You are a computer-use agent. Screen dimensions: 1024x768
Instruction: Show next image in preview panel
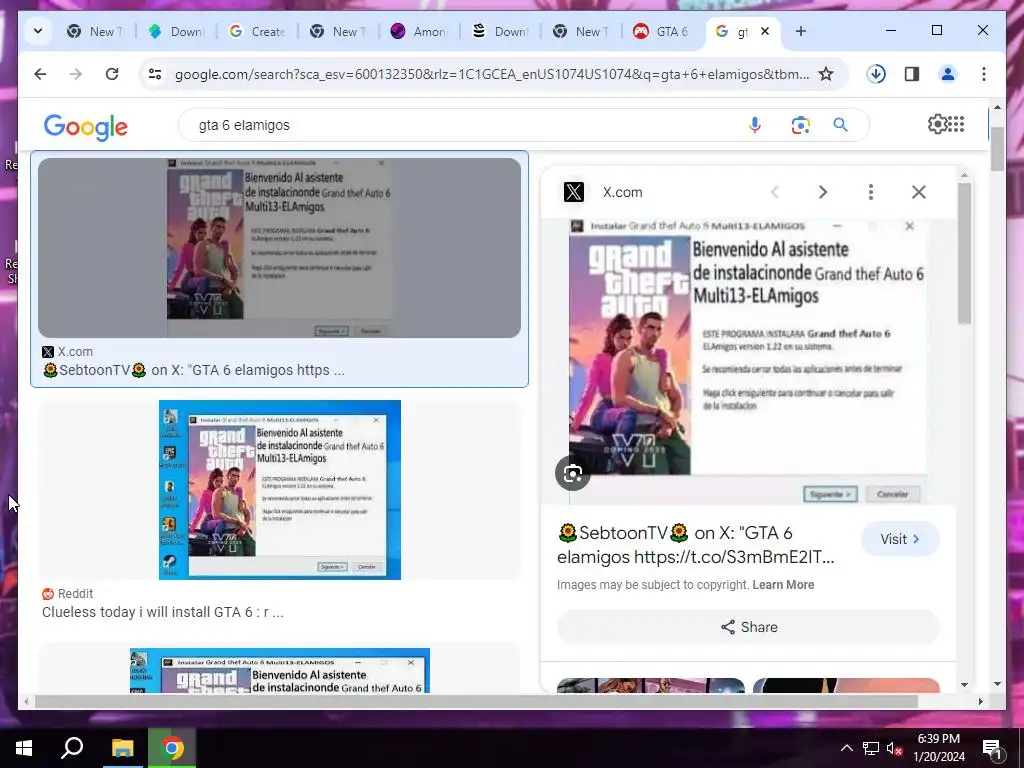pos(823,192)
